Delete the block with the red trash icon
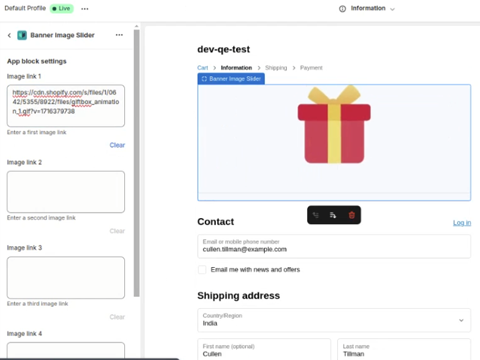The image size is (480, 360). 351,215
